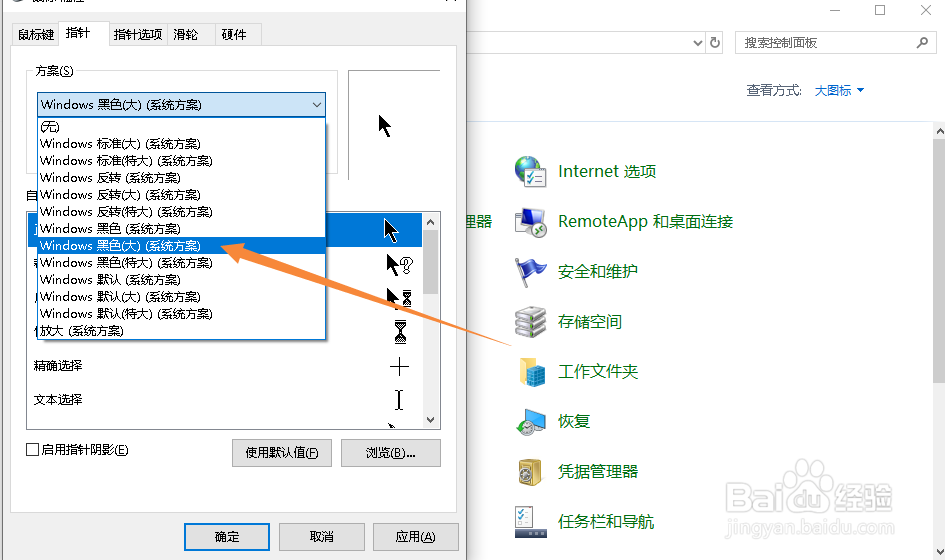
Task: Open the 工作文件夹 link
Action: pos(597,372)
